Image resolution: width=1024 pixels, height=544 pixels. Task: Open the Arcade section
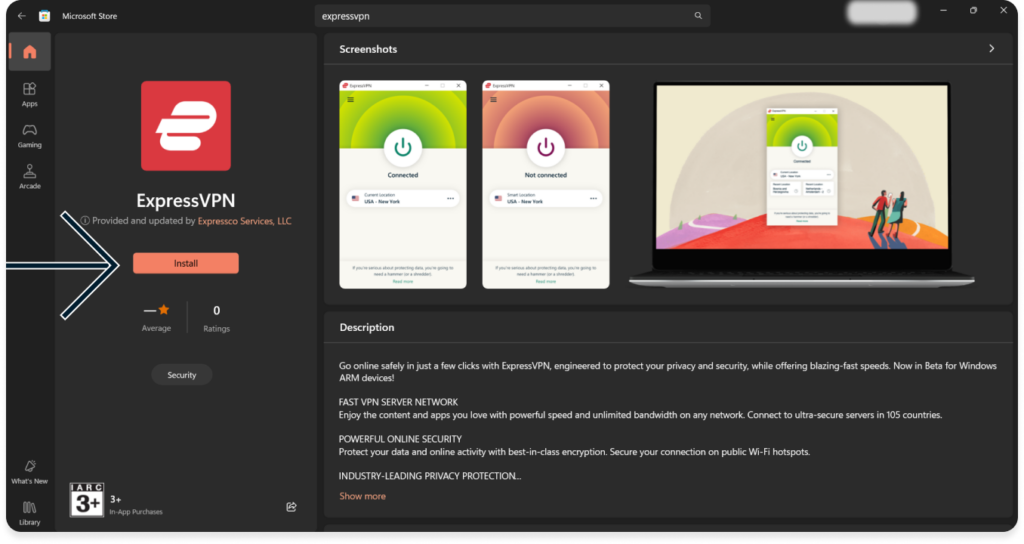(x=30, y=177)
